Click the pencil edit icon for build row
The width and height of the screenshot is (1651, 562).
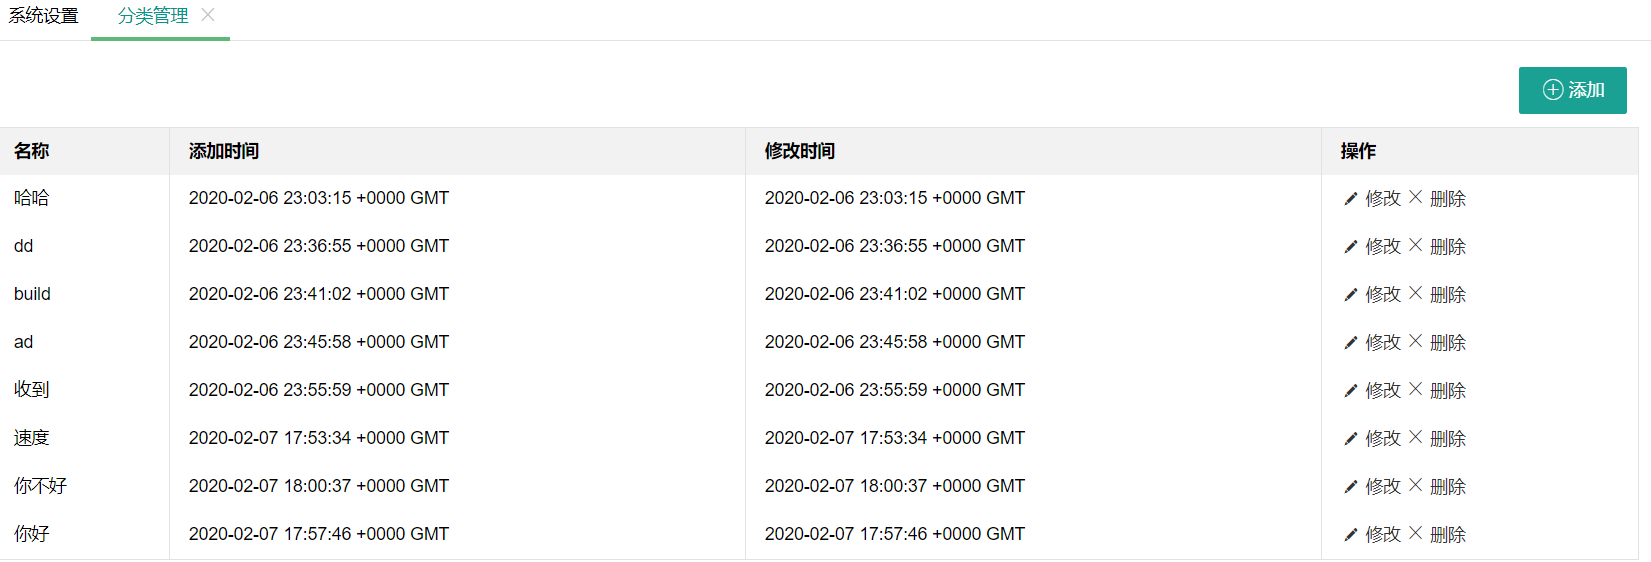1351,295
